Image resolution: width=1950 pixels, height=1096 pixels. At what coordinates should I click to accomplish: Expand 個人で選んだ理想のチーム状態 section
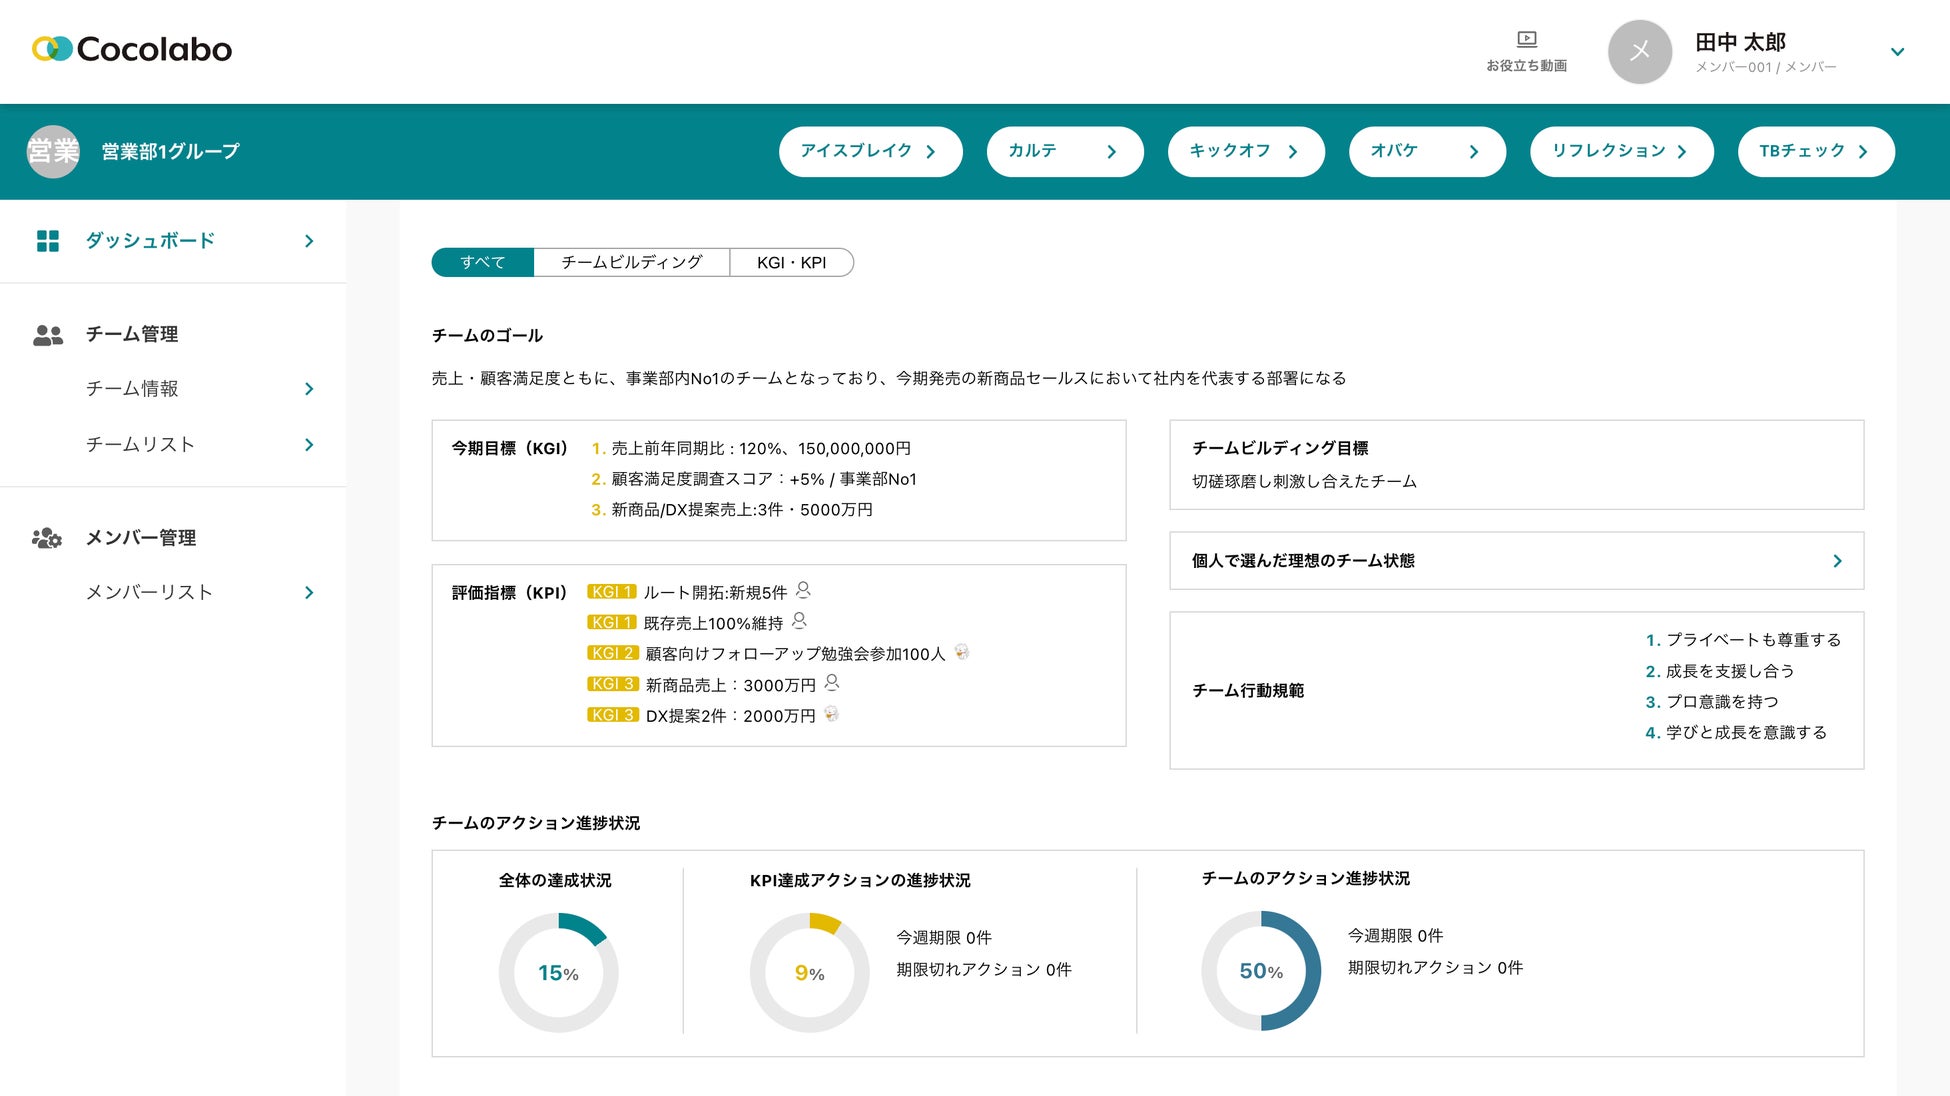click(1836, 561)
